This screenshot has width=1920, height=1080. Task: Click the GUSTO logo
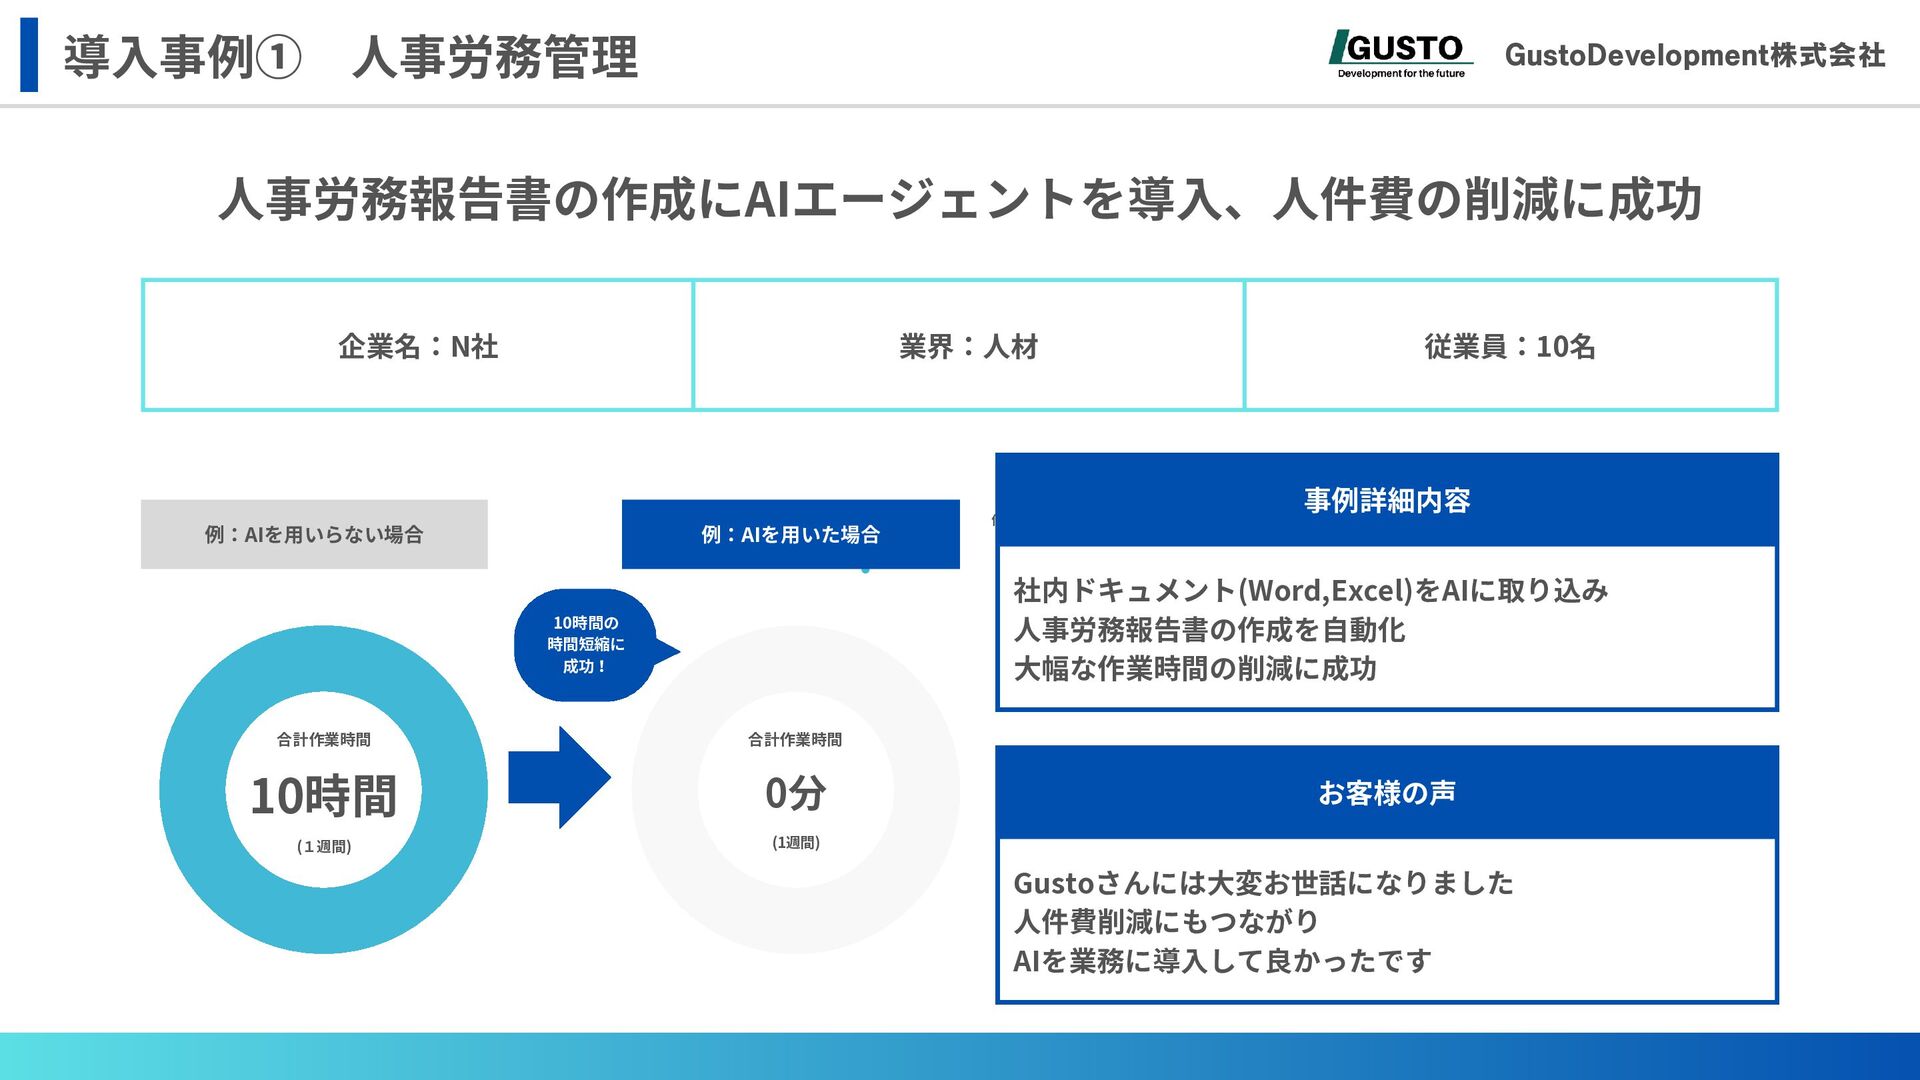coord(1400,54)
